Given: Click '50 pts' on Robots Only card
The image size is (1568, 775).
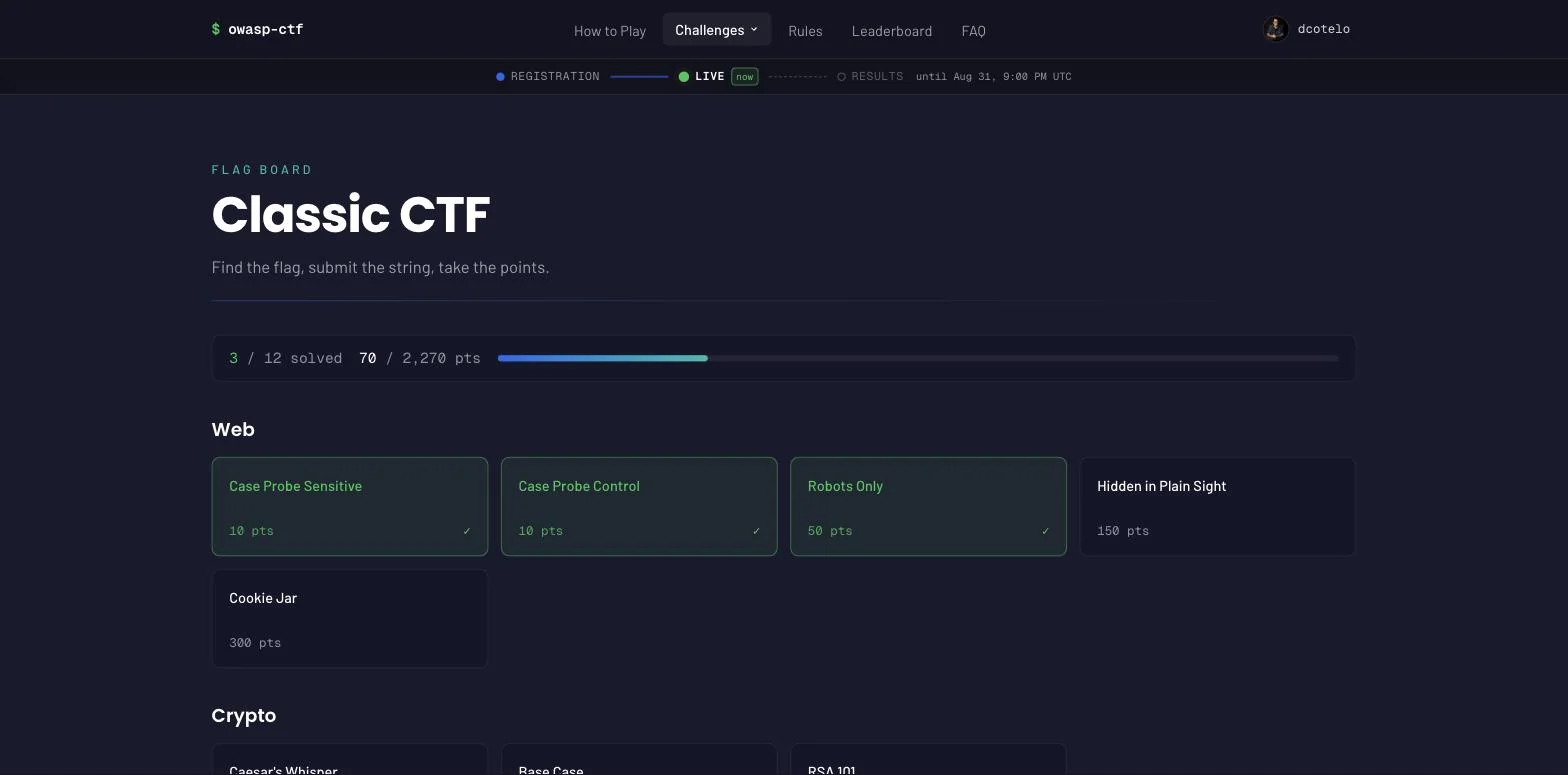Looking at the screenshot, I should (x=830, y=531).
